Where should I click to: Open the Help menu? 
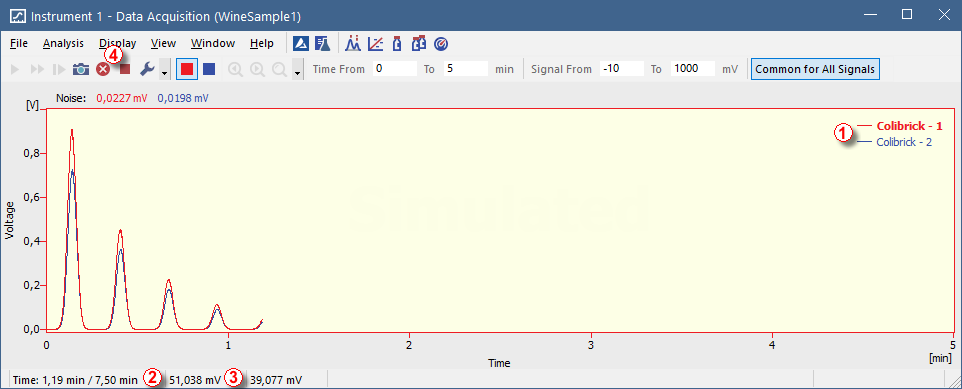click(x=262, y=44)
